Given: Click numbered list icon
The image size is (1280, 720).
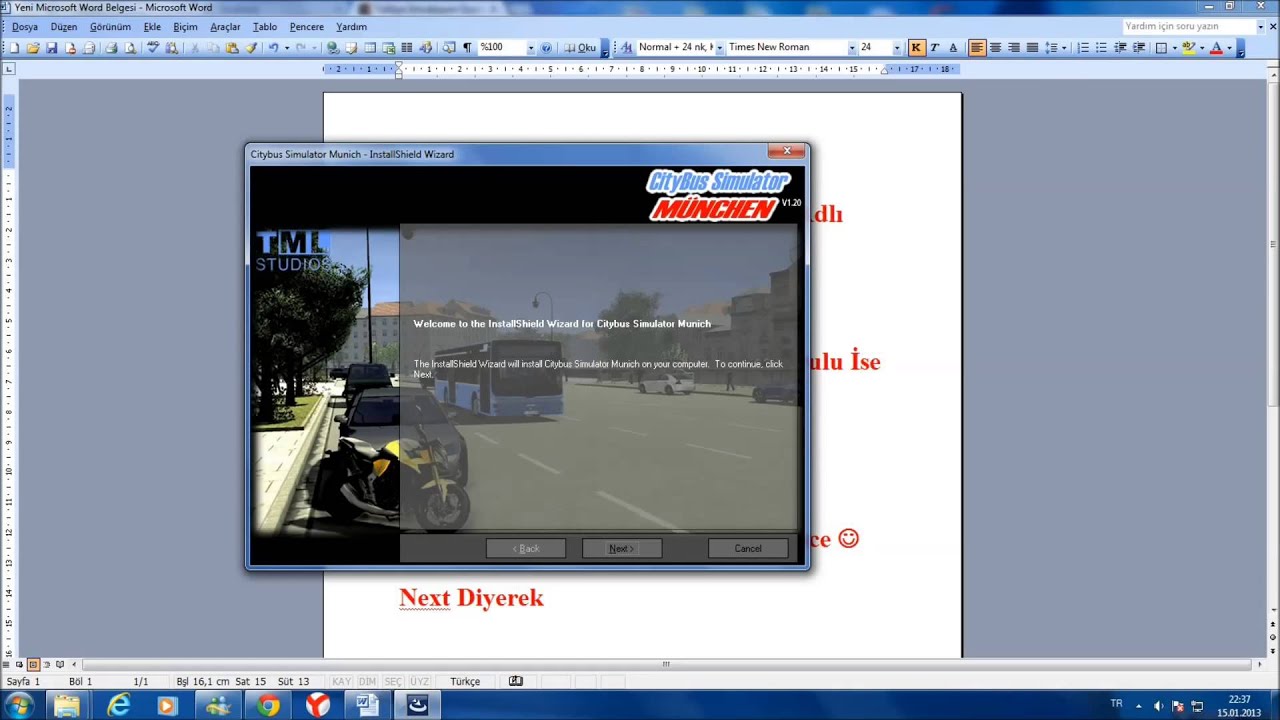Looking at the screenshot, I should 1083,47.
